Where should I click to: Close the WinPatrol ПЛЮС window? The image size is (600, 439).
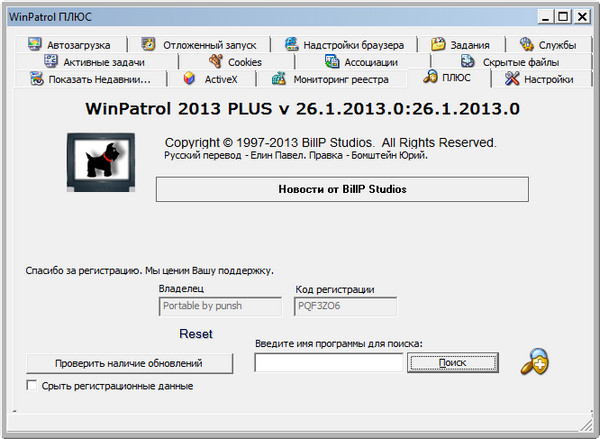[582, 17]
